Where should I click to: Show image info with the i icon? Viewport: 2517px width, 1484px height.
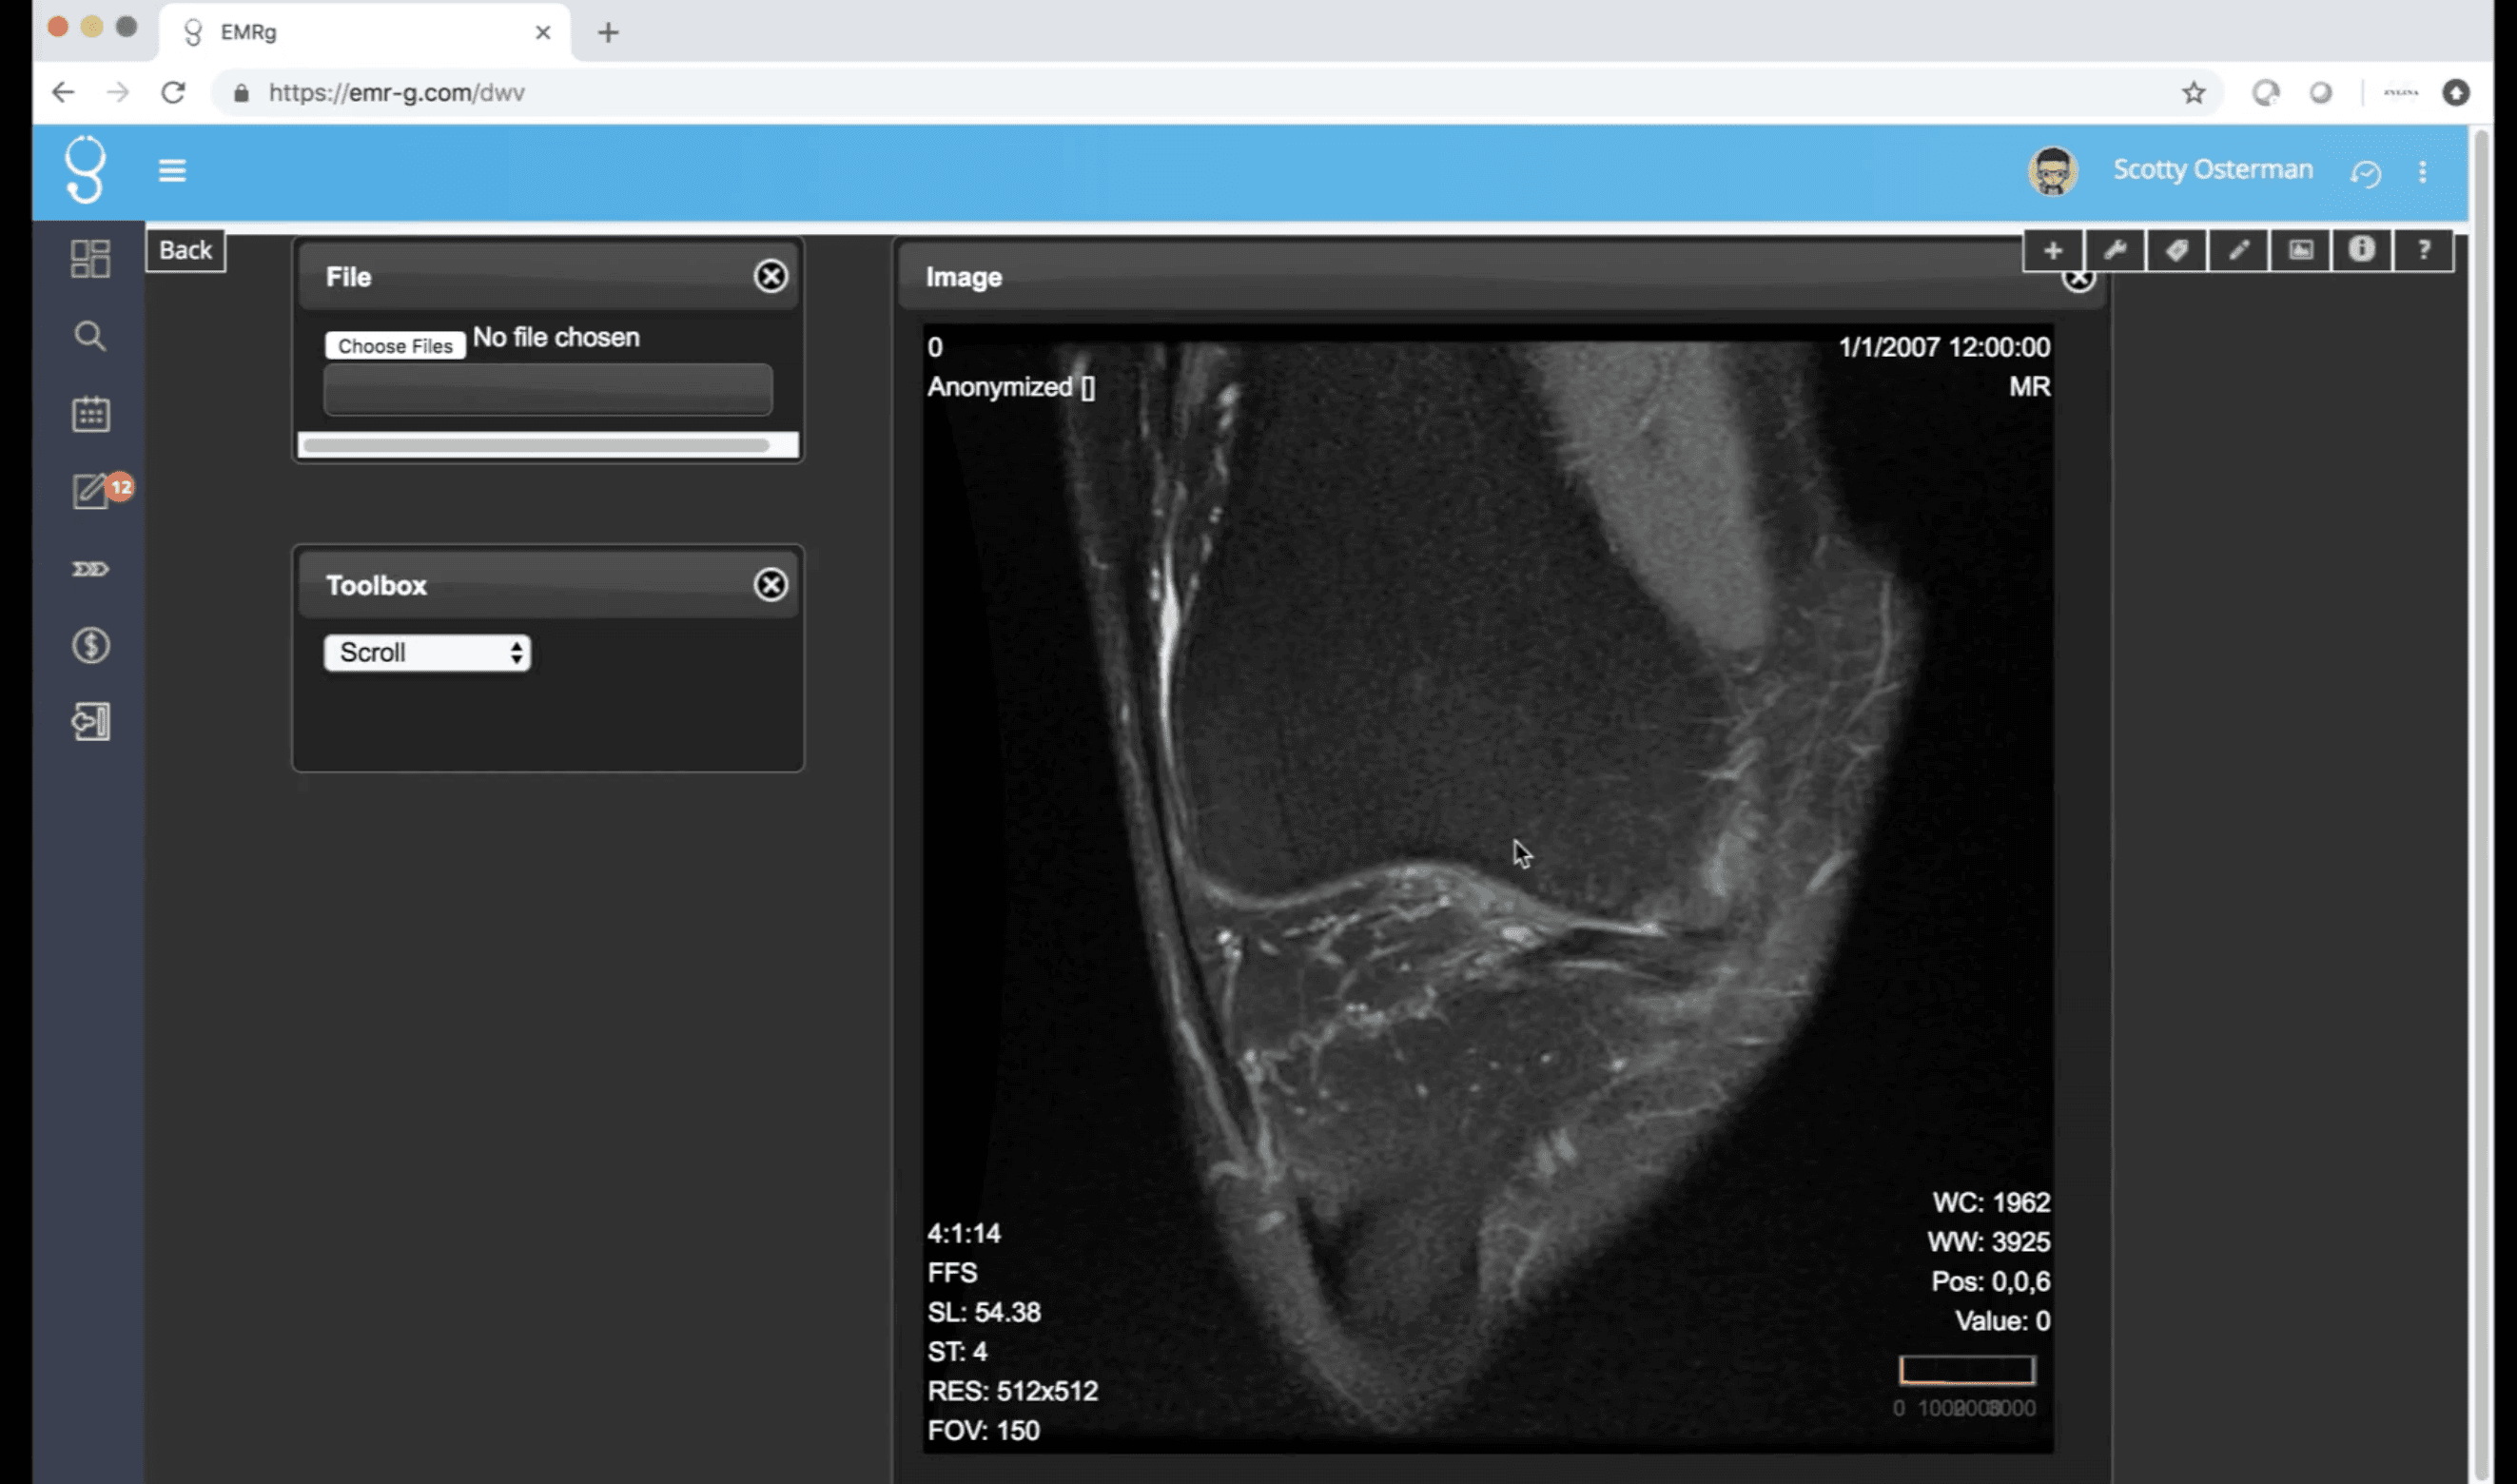(2361, 250)
